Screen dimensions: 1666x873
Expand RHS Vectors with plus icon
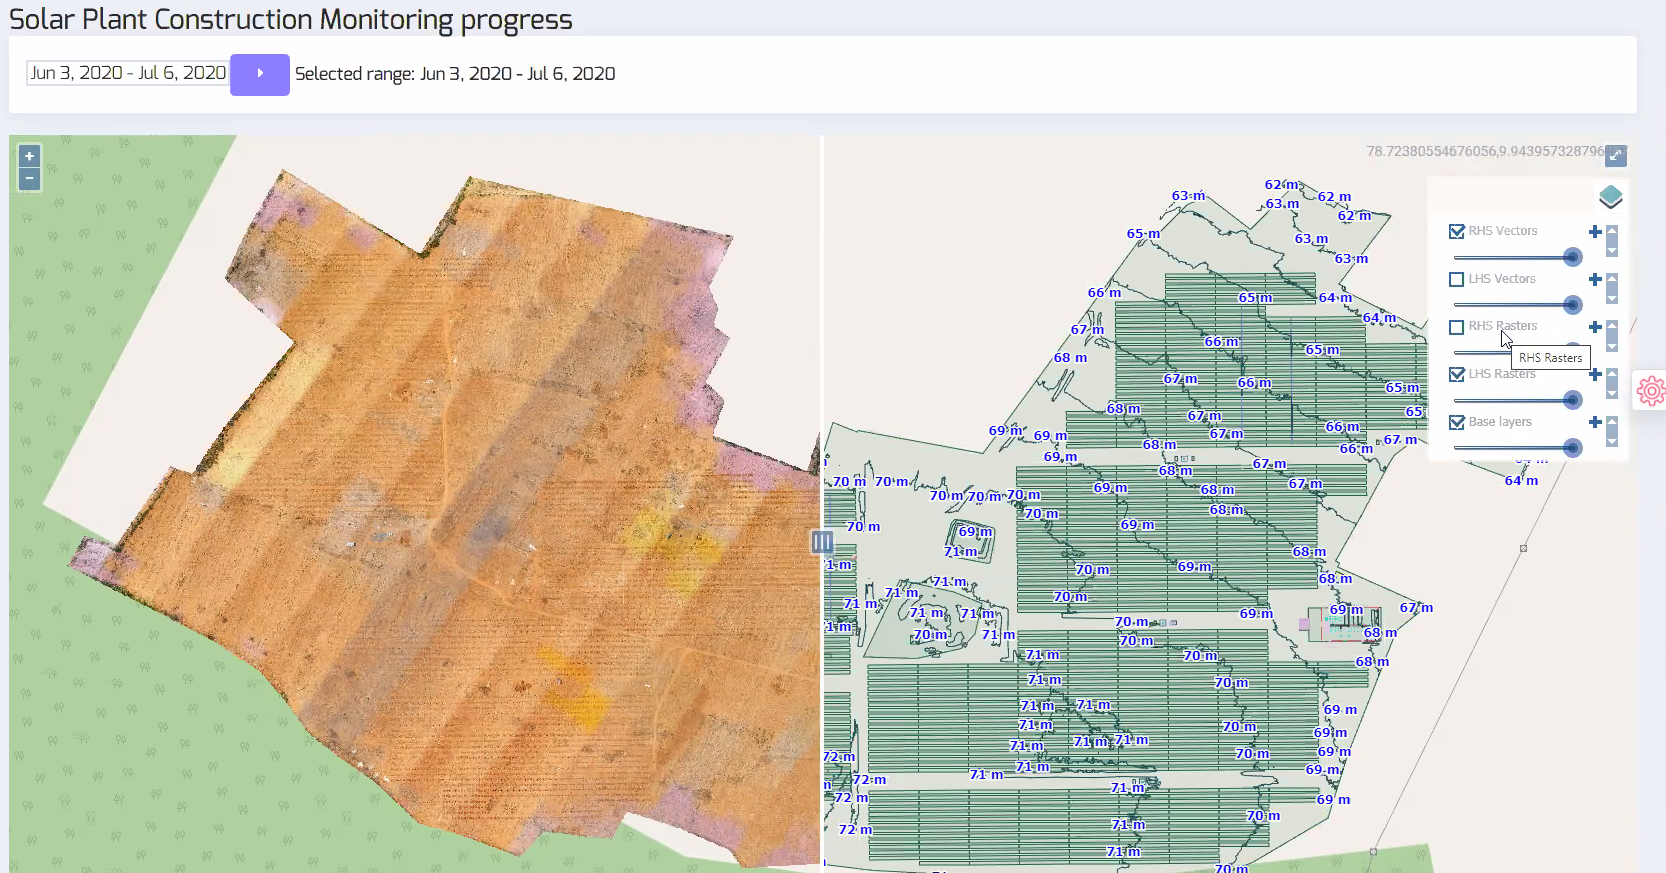[x=1595, y=232]
